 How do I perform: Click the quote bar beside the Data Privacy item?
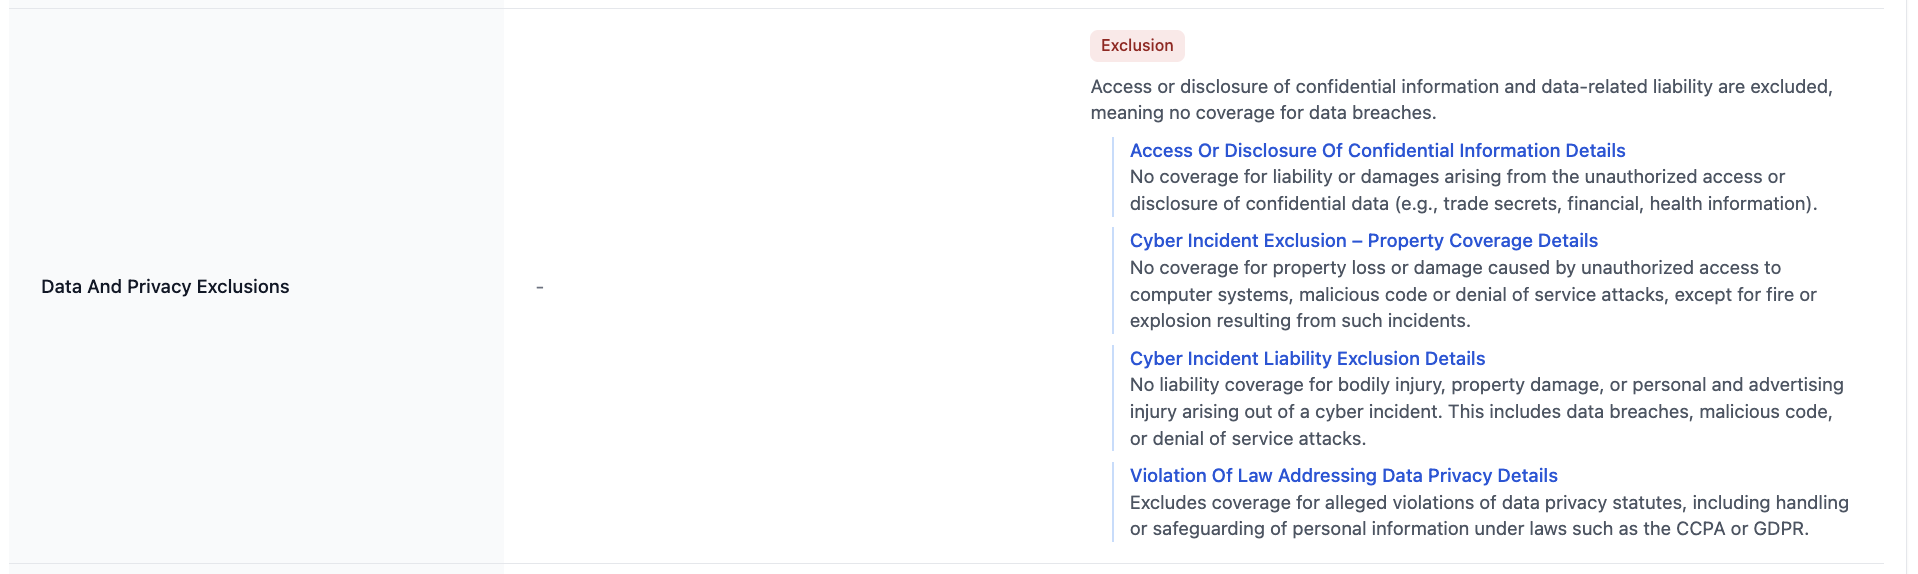[x=1113, y=502]
